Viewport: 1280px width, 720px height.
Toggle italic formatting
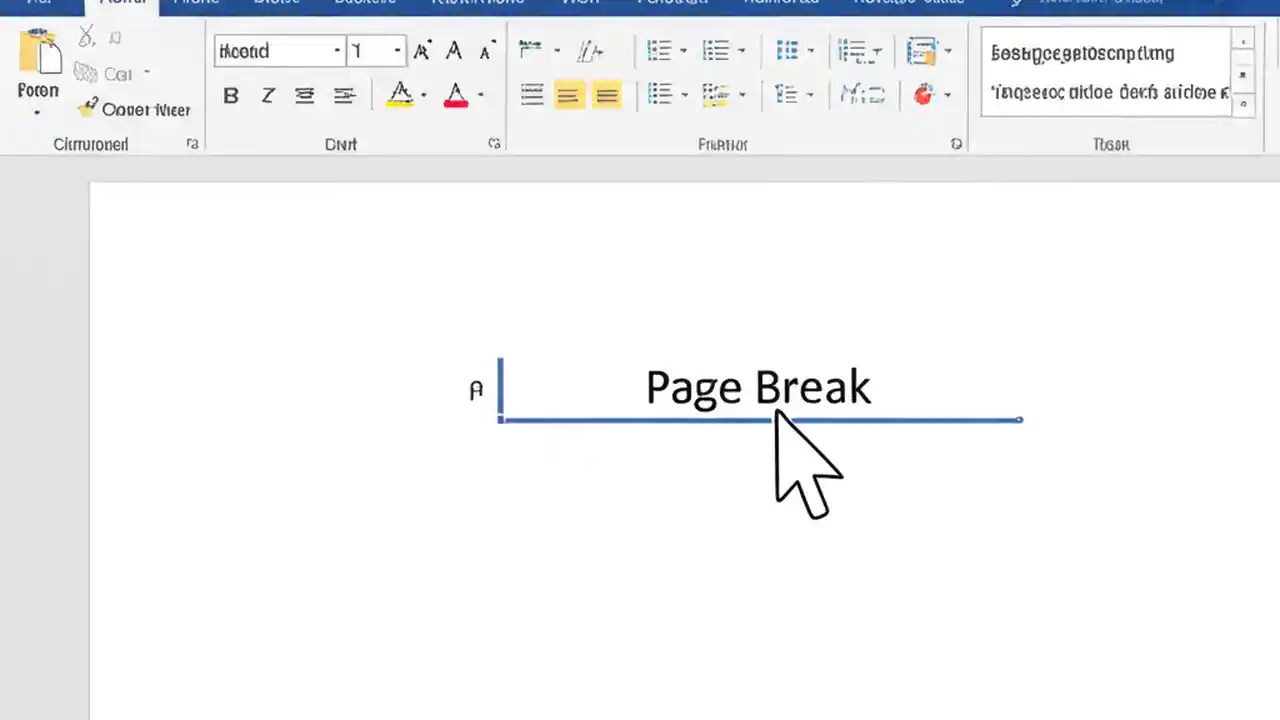click(268, 95)
